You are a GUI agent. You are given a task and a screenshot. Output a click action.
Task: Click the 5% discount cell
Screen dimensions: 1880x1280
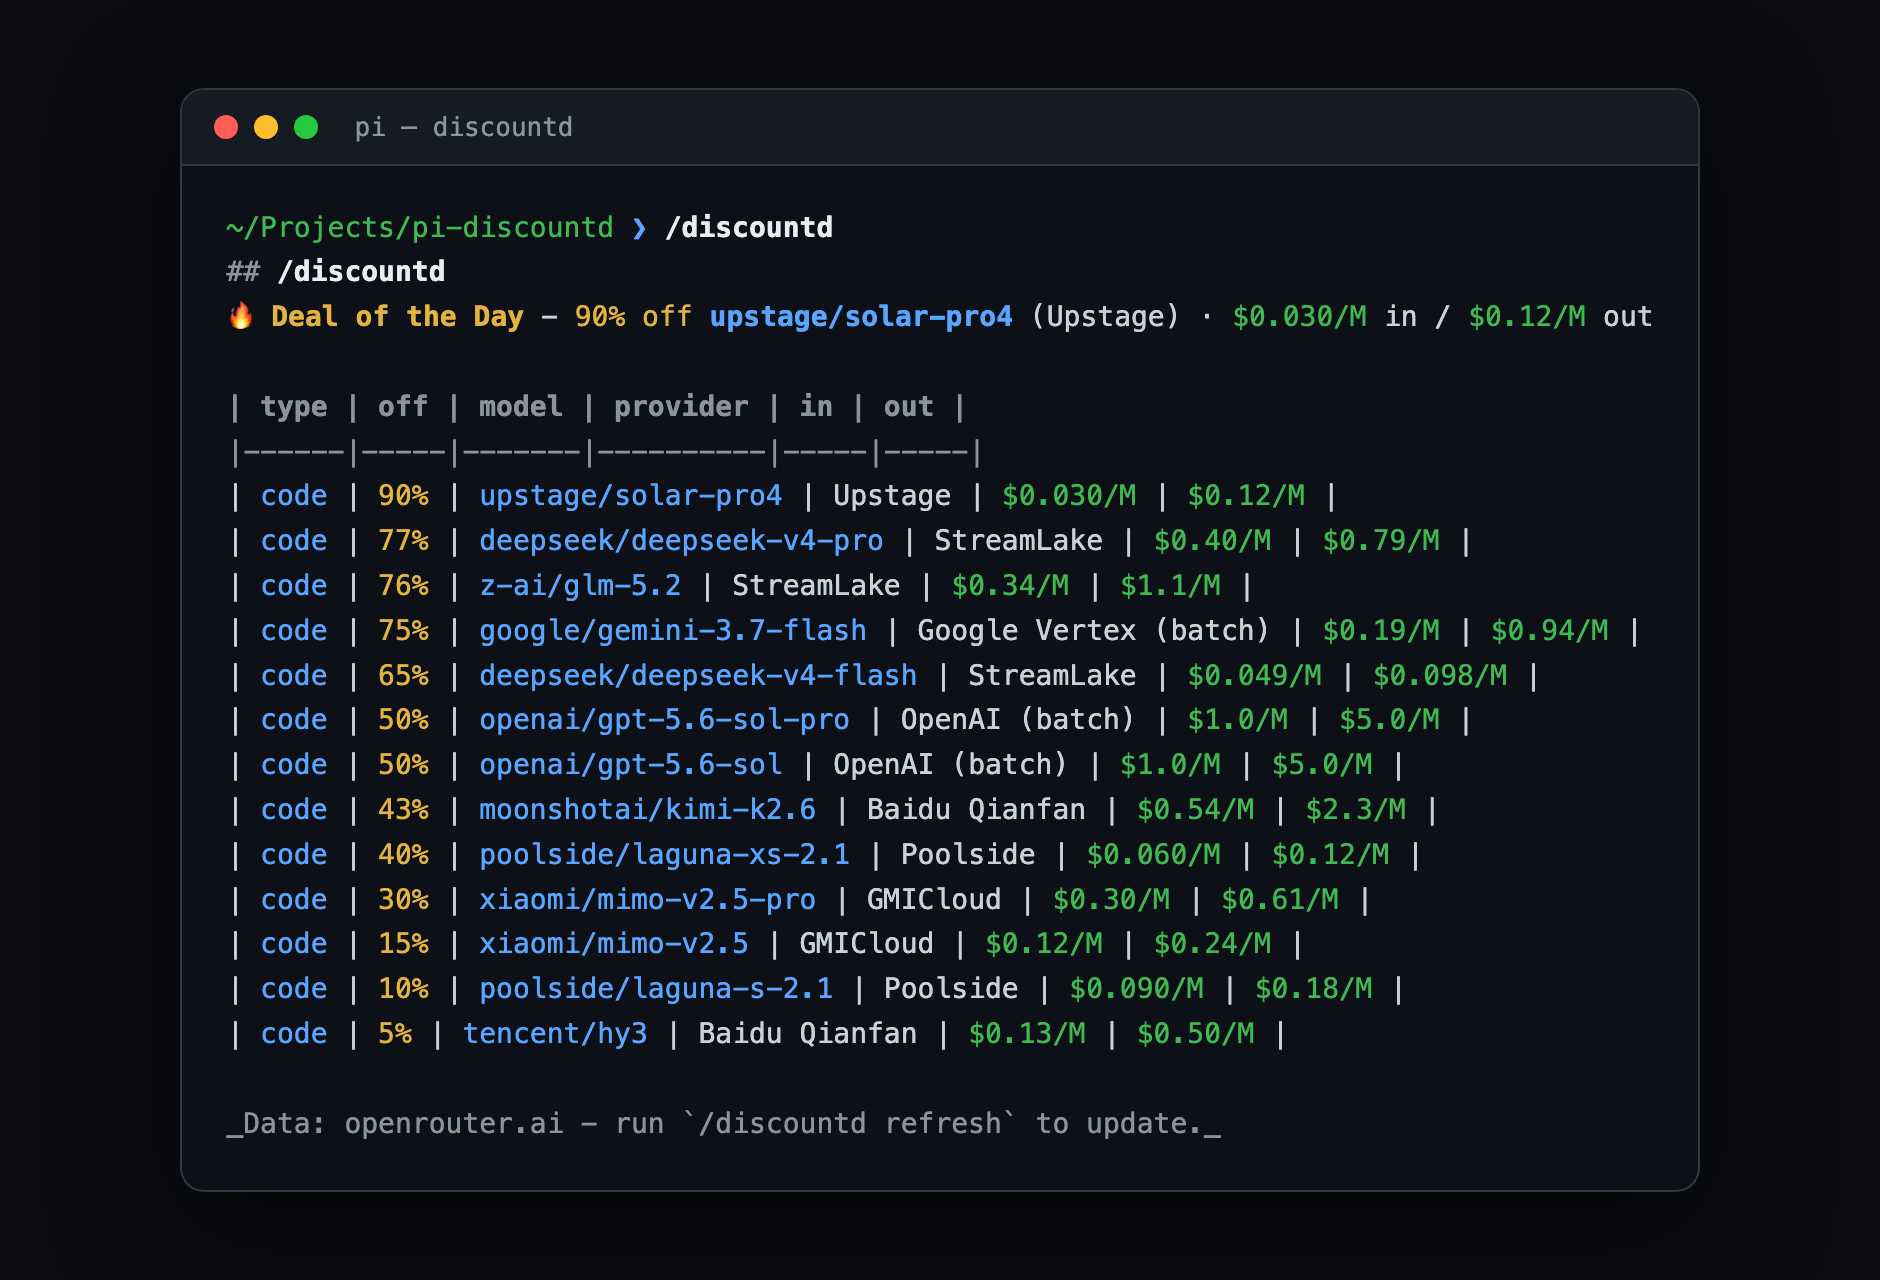(395, 1034)
